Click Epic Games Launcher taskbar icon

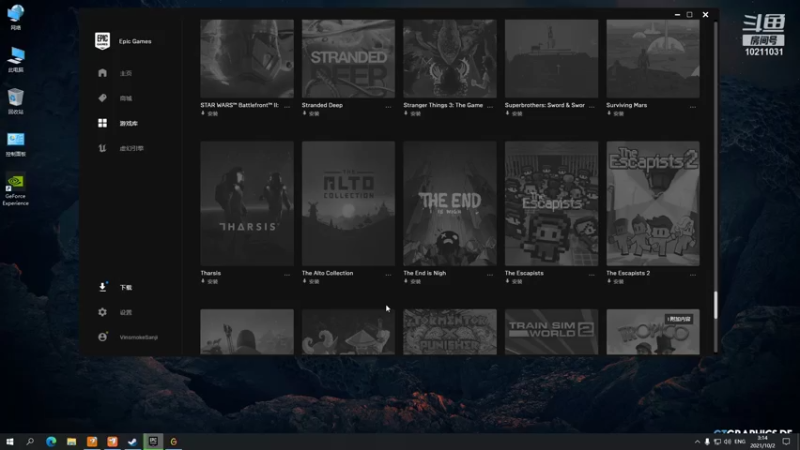click(x=153, y=441)
